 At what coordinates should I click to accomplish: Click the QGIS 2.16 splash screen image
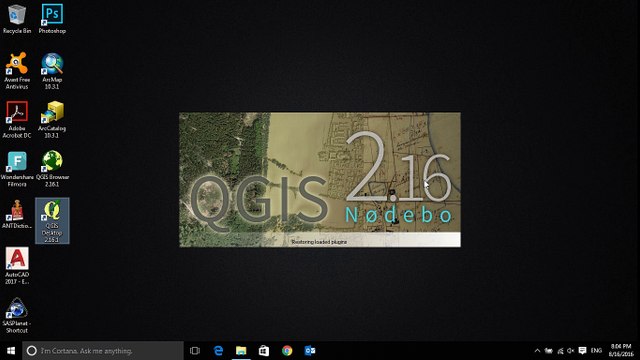pyautogui.click(x=320, y=180)
